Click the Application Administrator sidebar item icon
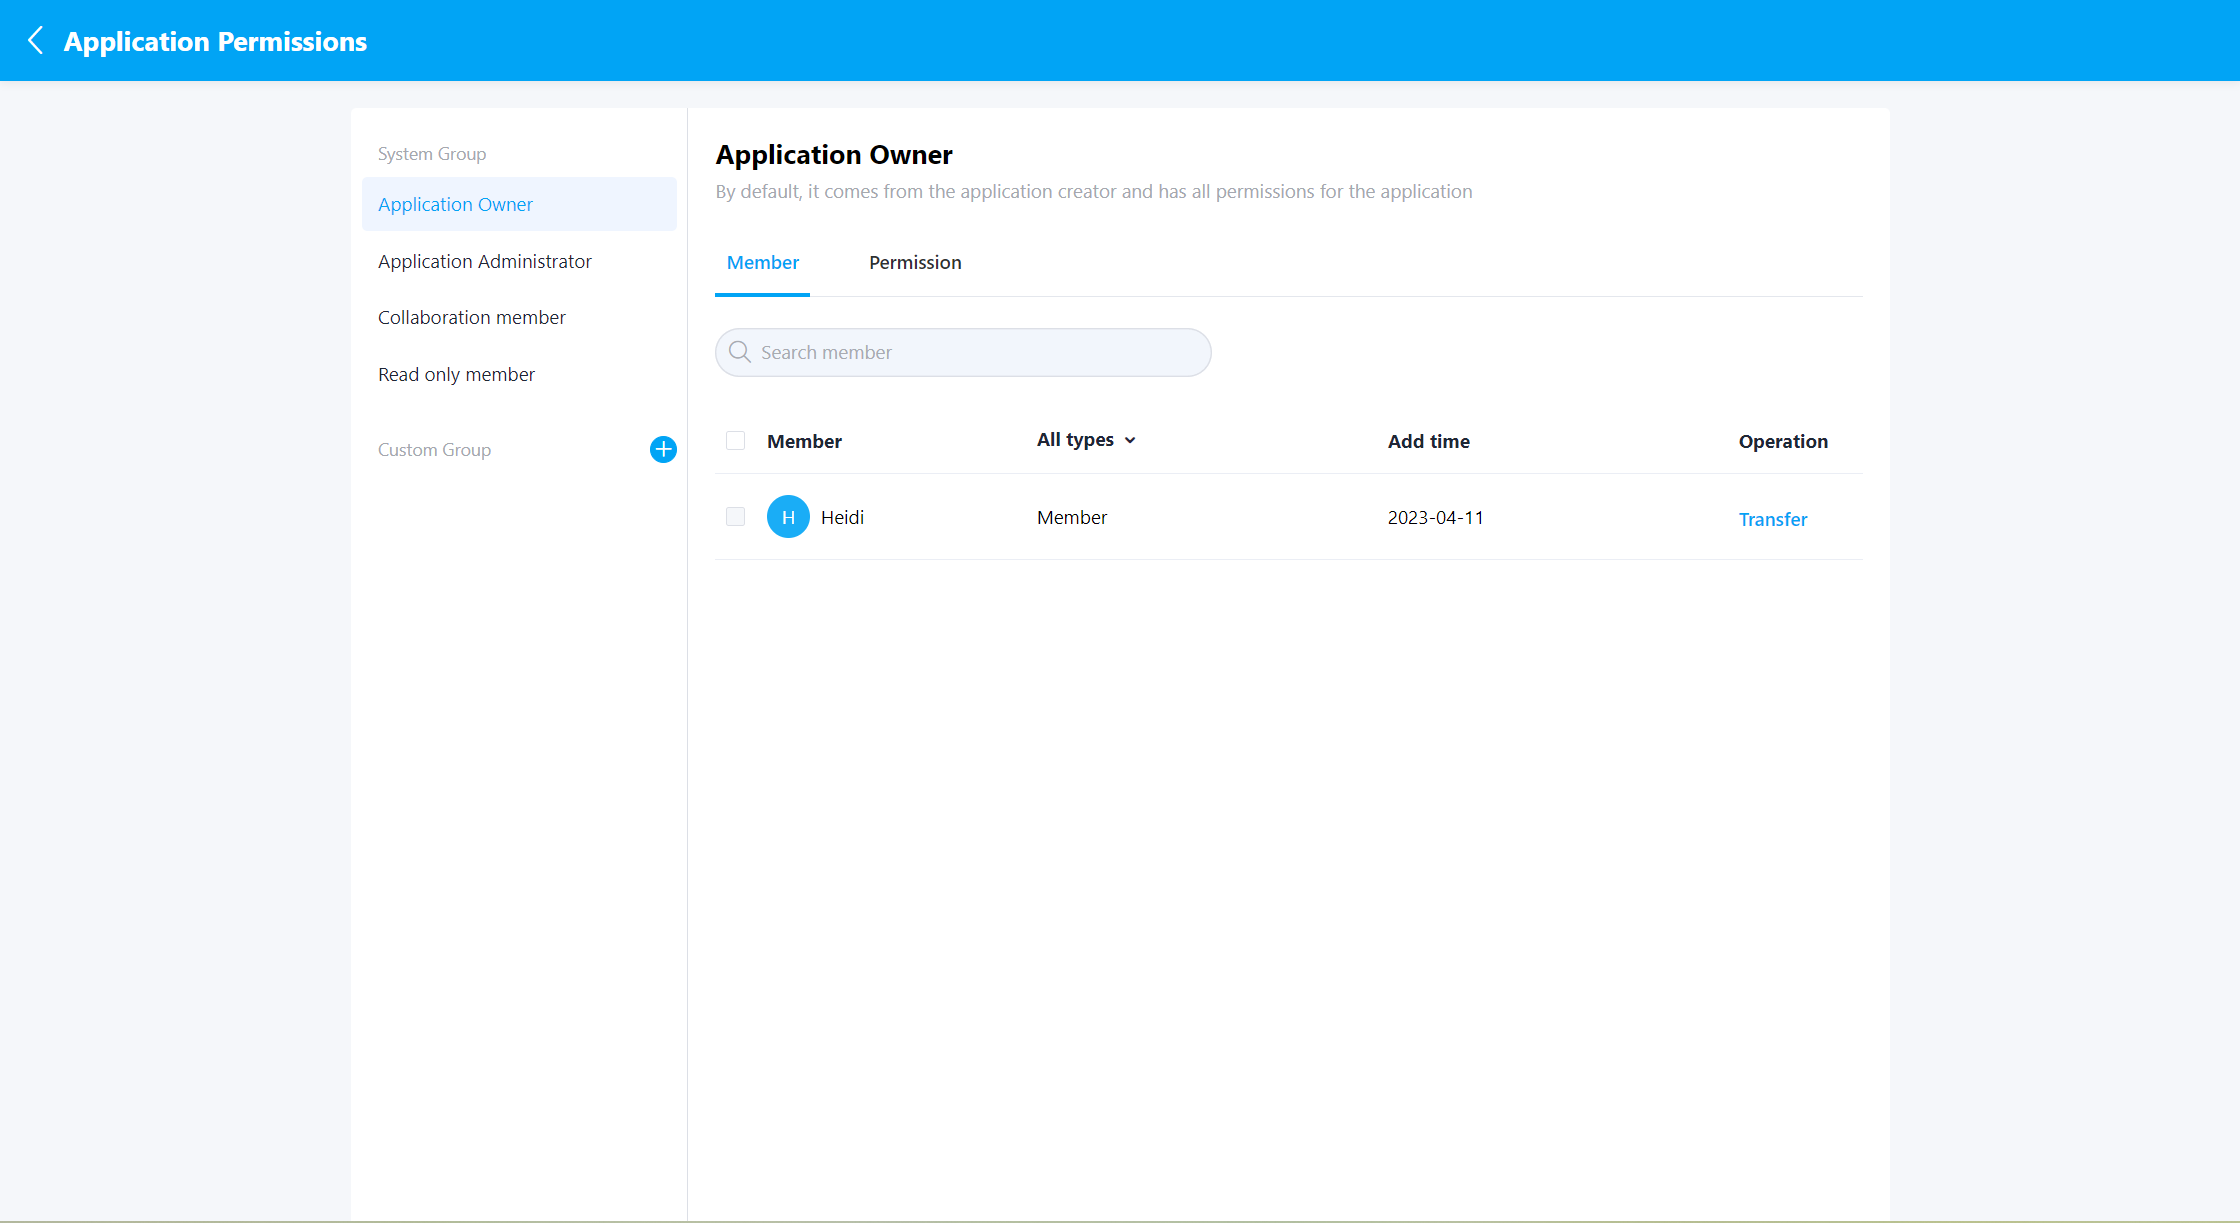Image resolution: width=2240 pixels, height=1223 pixels. click(485, 261)
